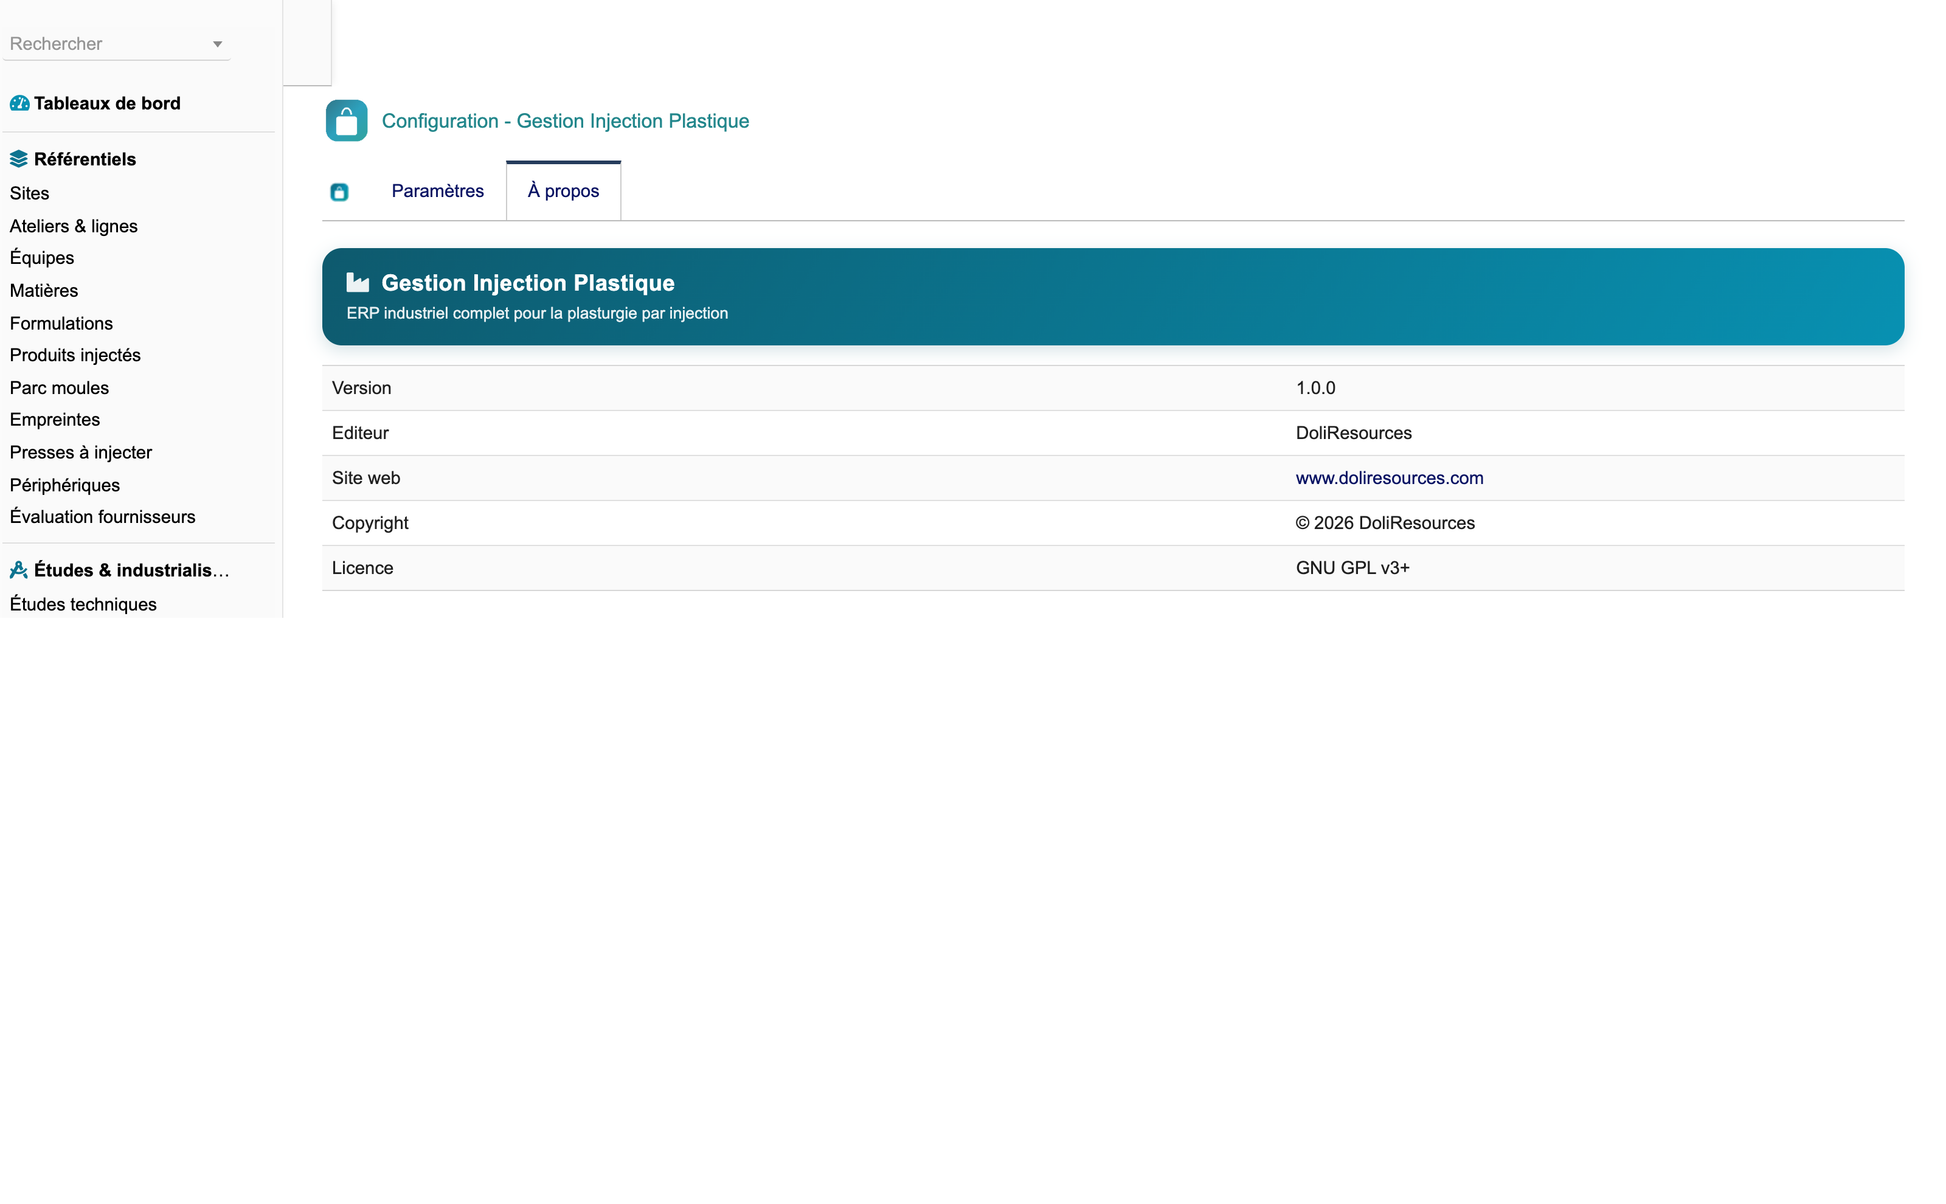This screenshot has width=1946, height=1204.
Task: Switch to the Paramètres tab
Action: [x=437, y=191]
